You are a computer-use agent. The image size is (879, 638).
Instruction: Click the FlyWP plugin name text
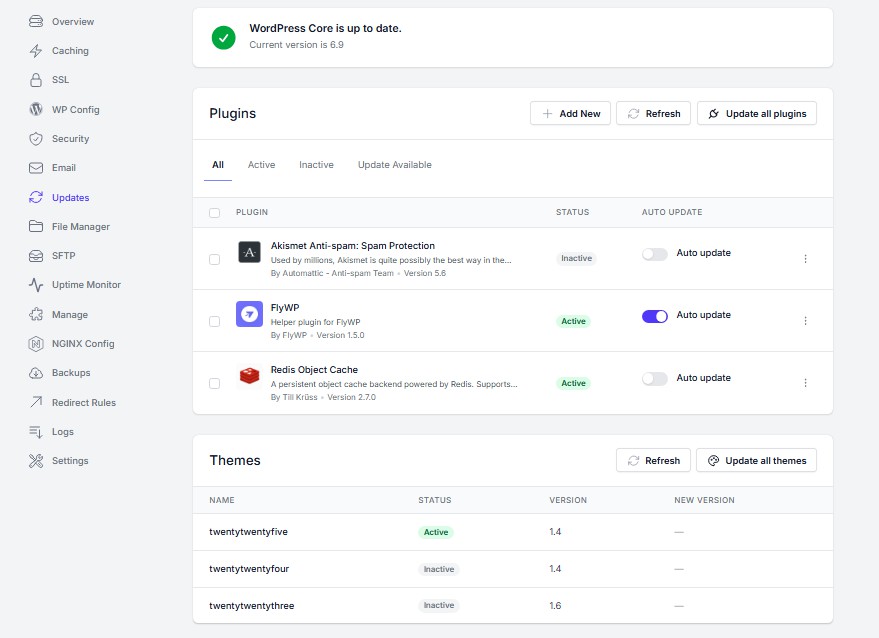coord(285,307)
